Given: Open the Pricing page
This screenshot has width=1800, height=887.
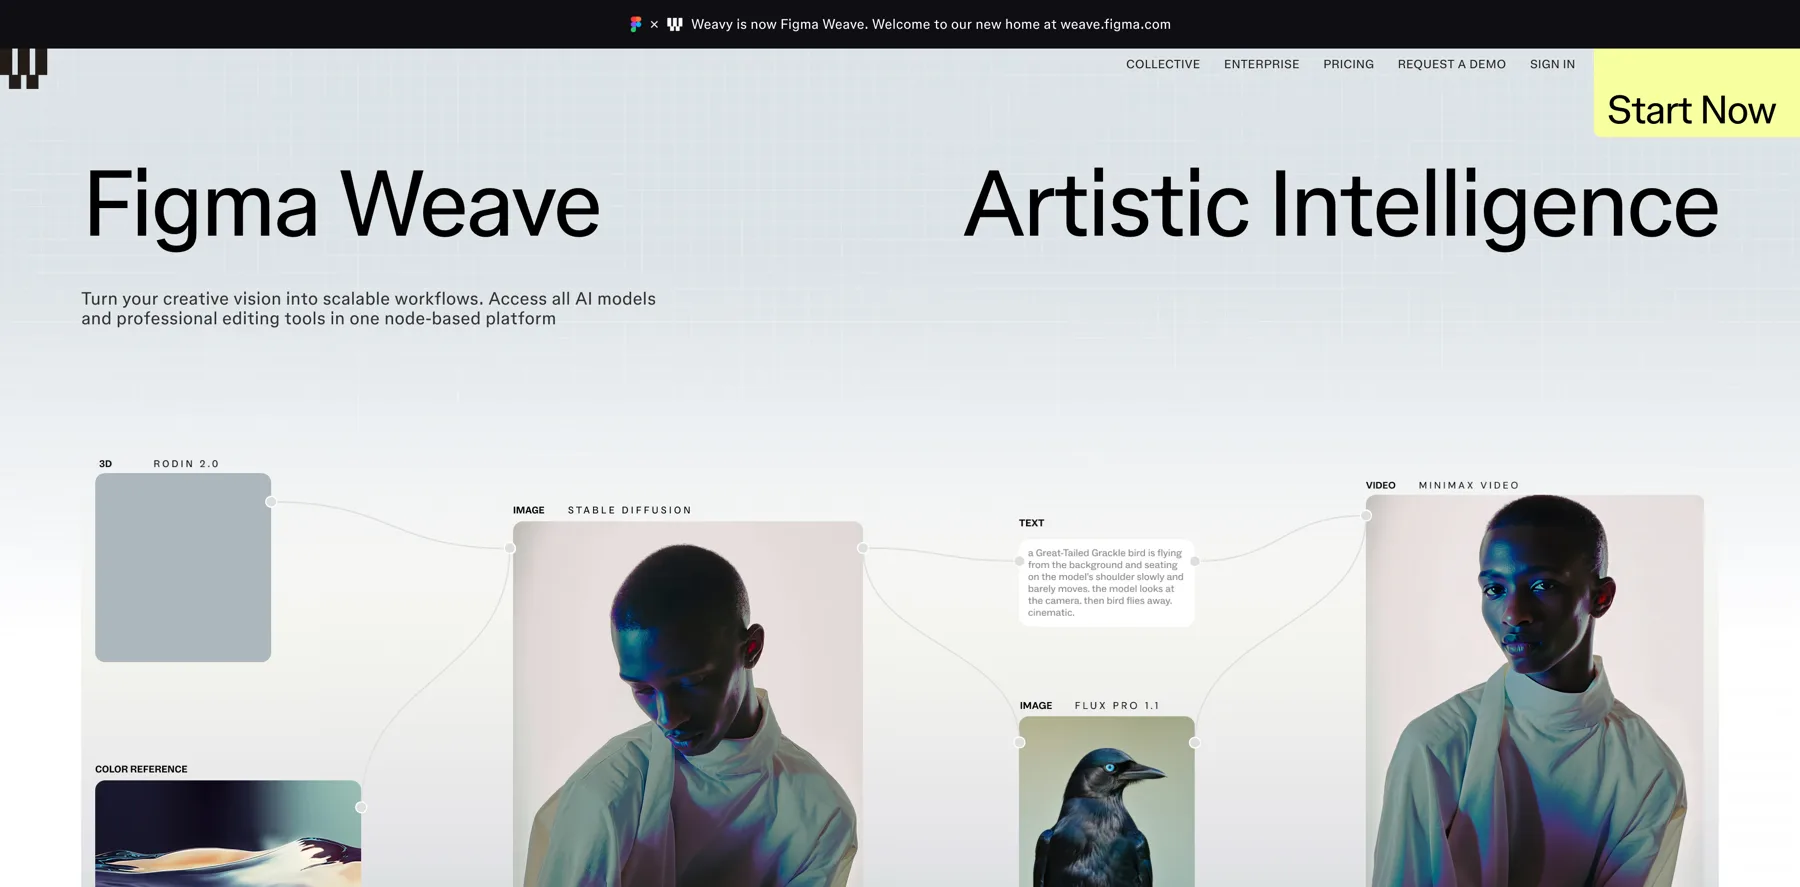Looking at the screenshot, I should point(1348,64).
